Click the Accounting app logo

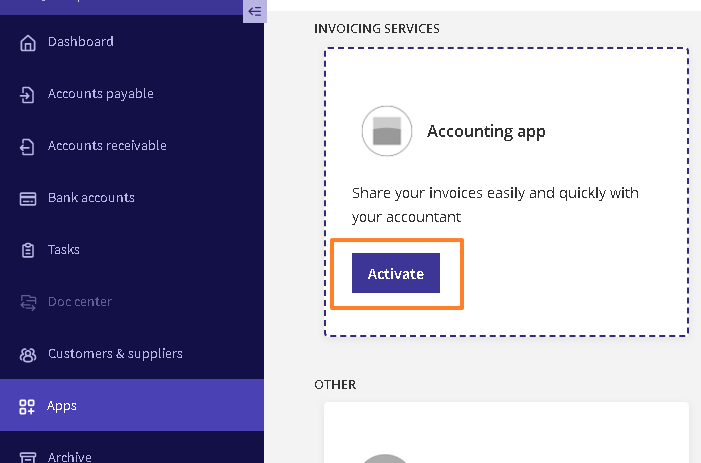387,131
